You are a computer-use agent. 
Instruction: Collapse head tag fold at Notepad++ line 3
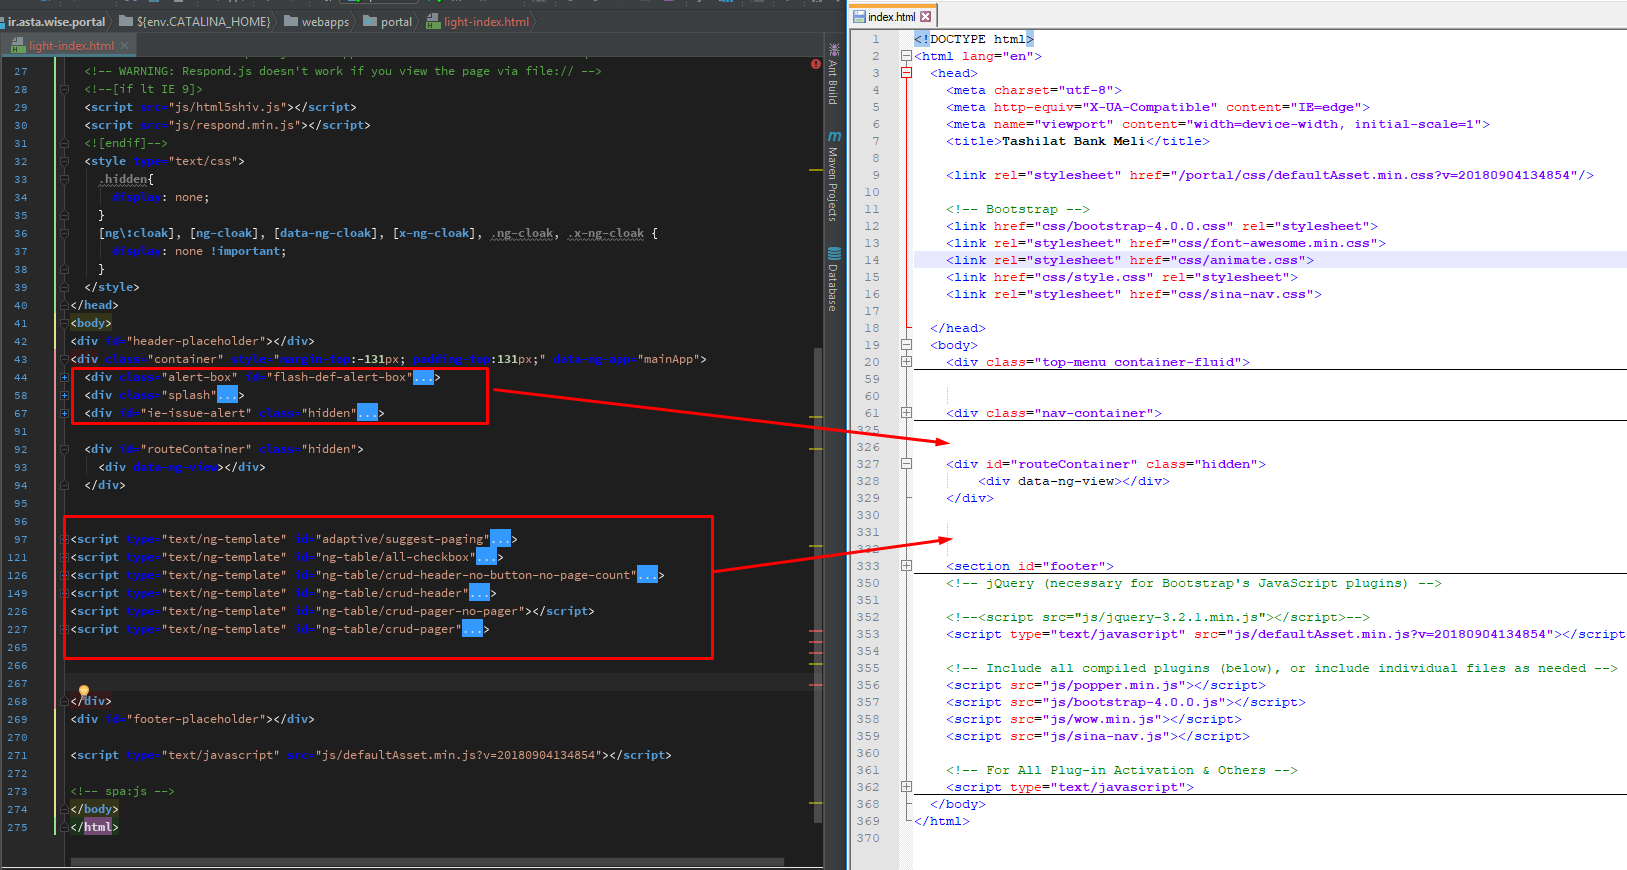point(906,73)
